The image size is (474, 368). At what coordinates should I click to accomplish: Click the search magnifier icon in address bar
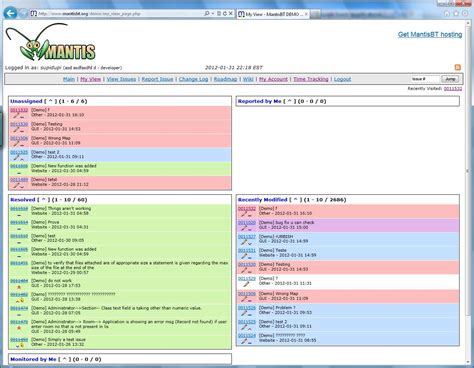tap(207, 14)
